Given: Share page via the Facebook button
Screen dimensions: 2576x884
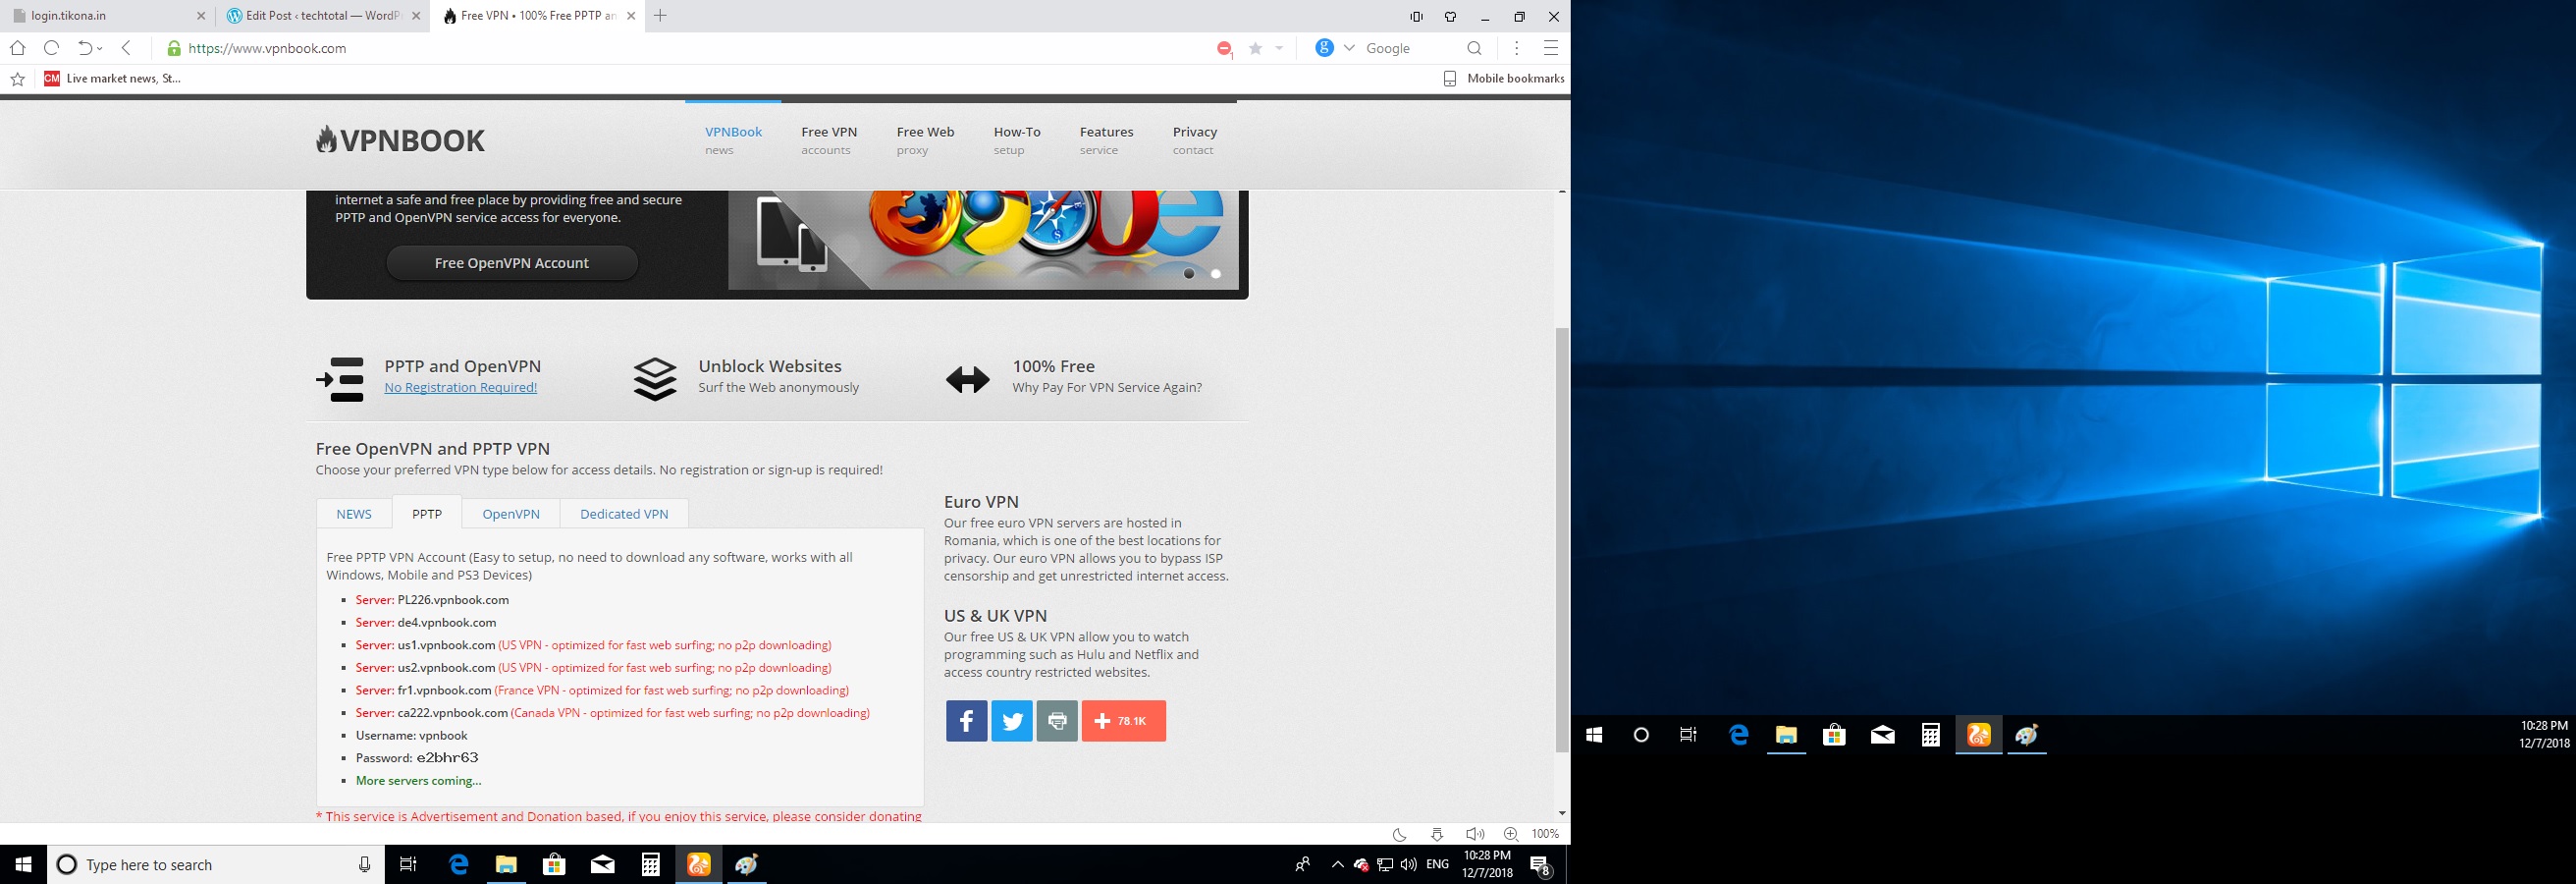Looking at the screenshot, I should coord(966,721).
